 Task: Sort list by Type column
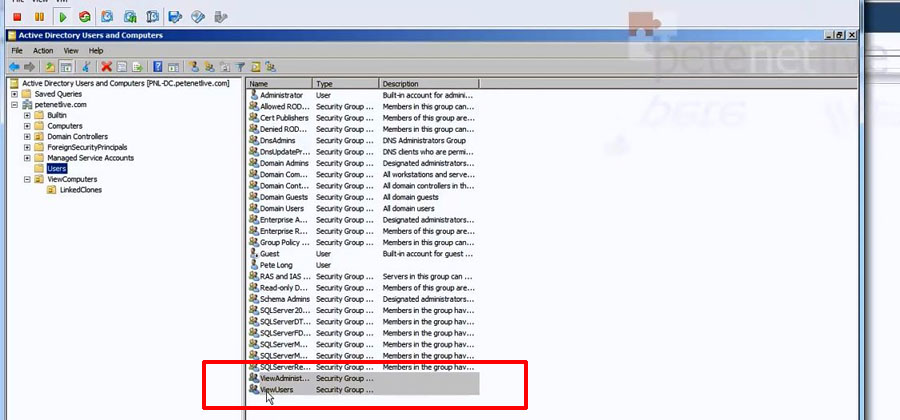click(346, 84)
